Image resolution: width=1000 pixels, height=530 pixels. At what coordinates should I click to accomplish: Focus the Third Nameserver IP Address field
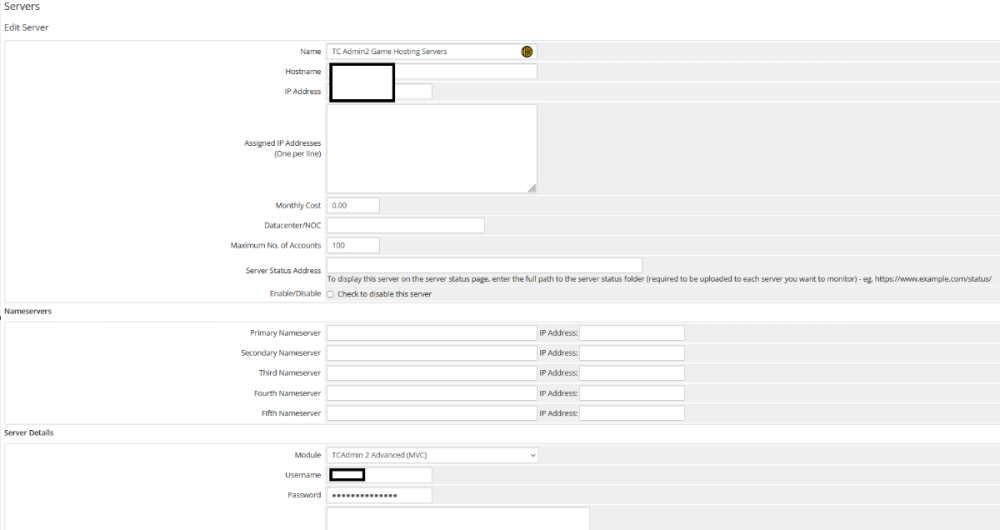(x=632, y=373)
